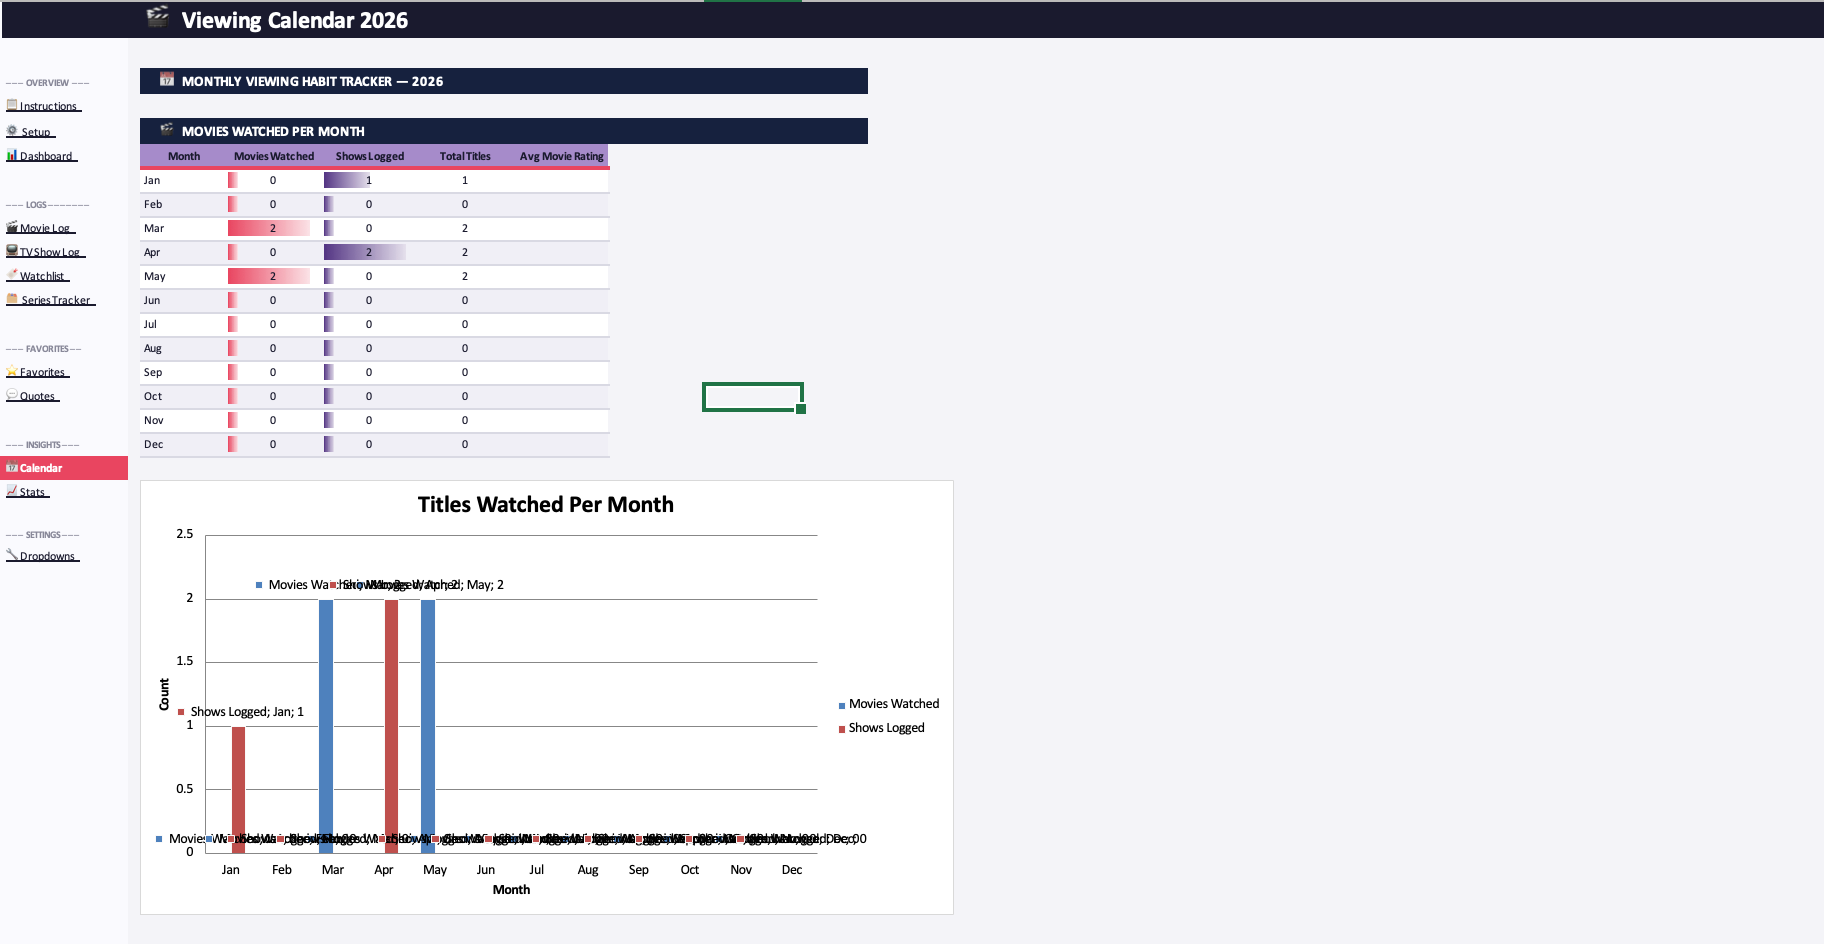Select the Feb month cell

coord(184,204)
